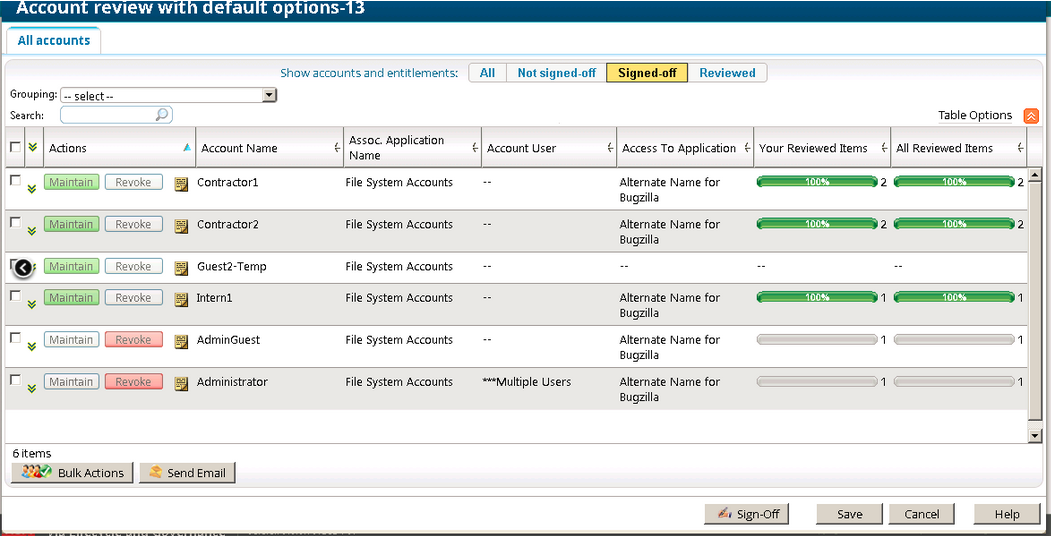
Task: Click the Intern1 account note icon
Action: click(x=181, y=300)
